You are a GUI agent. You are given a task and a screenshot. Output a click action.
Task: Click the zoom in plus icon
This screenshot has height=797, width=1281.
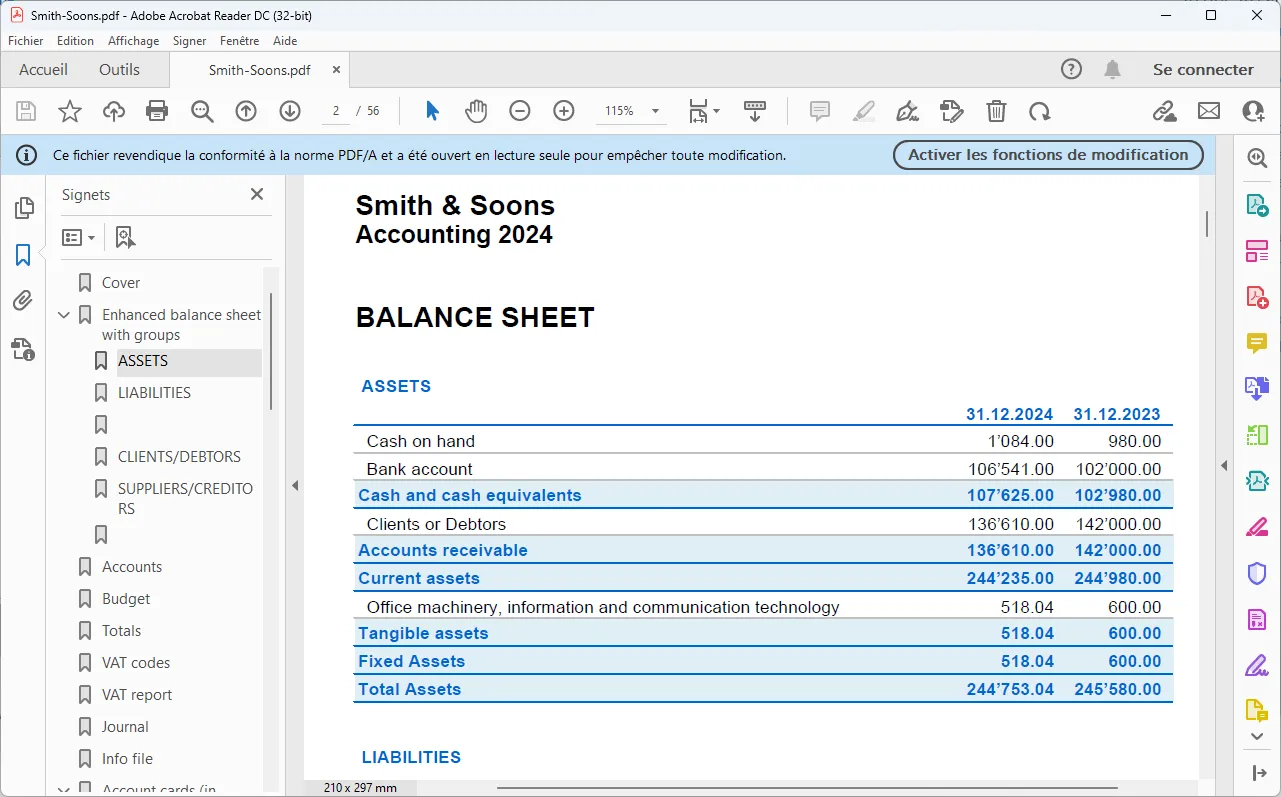click(x=564, y=111)
